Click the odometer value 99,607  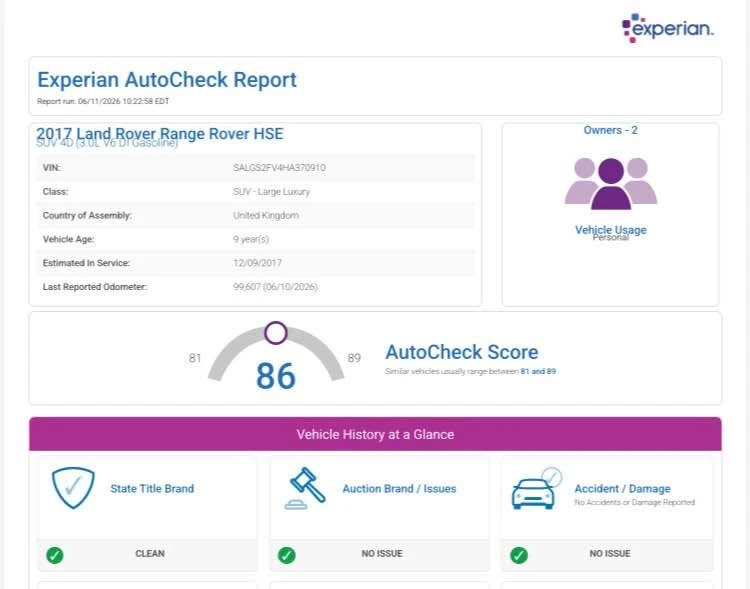[245, 287]
